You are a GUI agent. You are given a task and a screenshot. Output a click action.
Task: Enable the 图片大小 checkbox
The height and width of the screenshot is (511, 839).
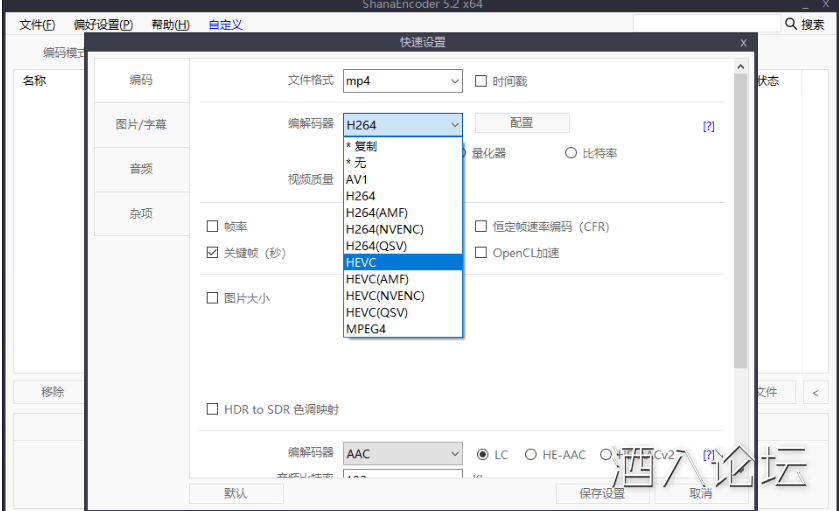tap(212, 298)
